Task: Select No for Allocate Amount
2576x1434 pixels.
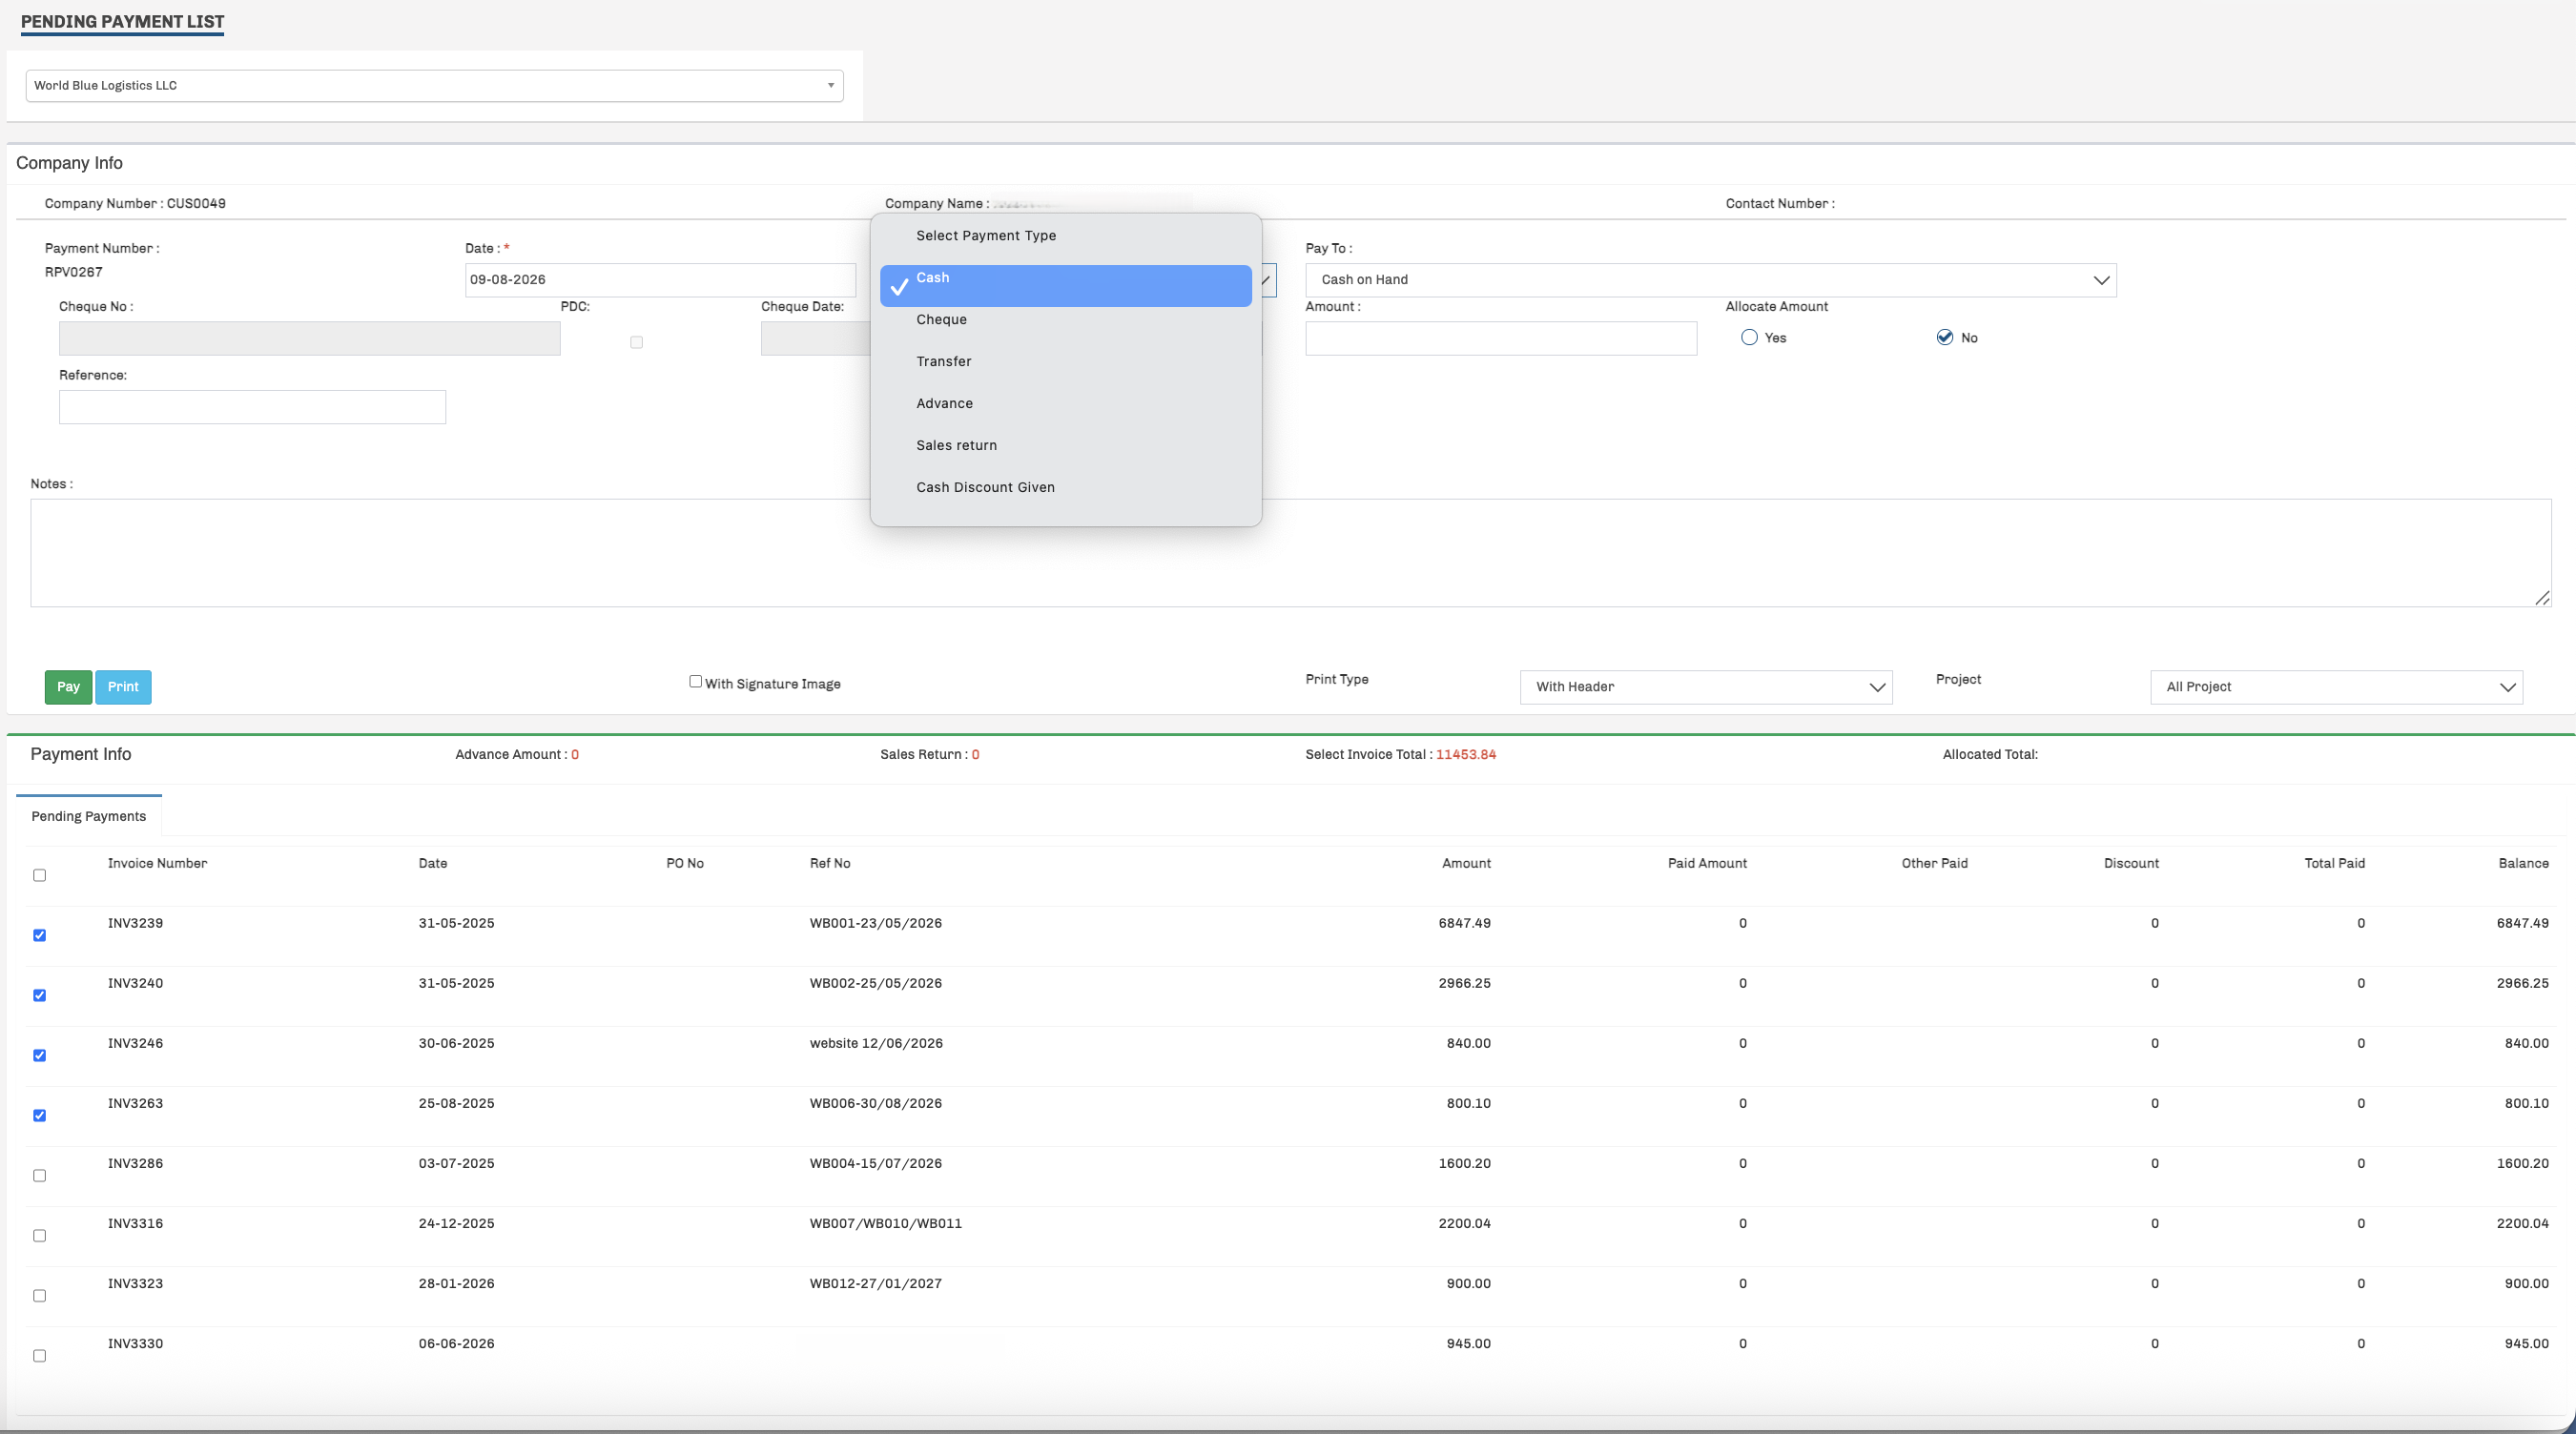Action: (x=1944, y=338)
